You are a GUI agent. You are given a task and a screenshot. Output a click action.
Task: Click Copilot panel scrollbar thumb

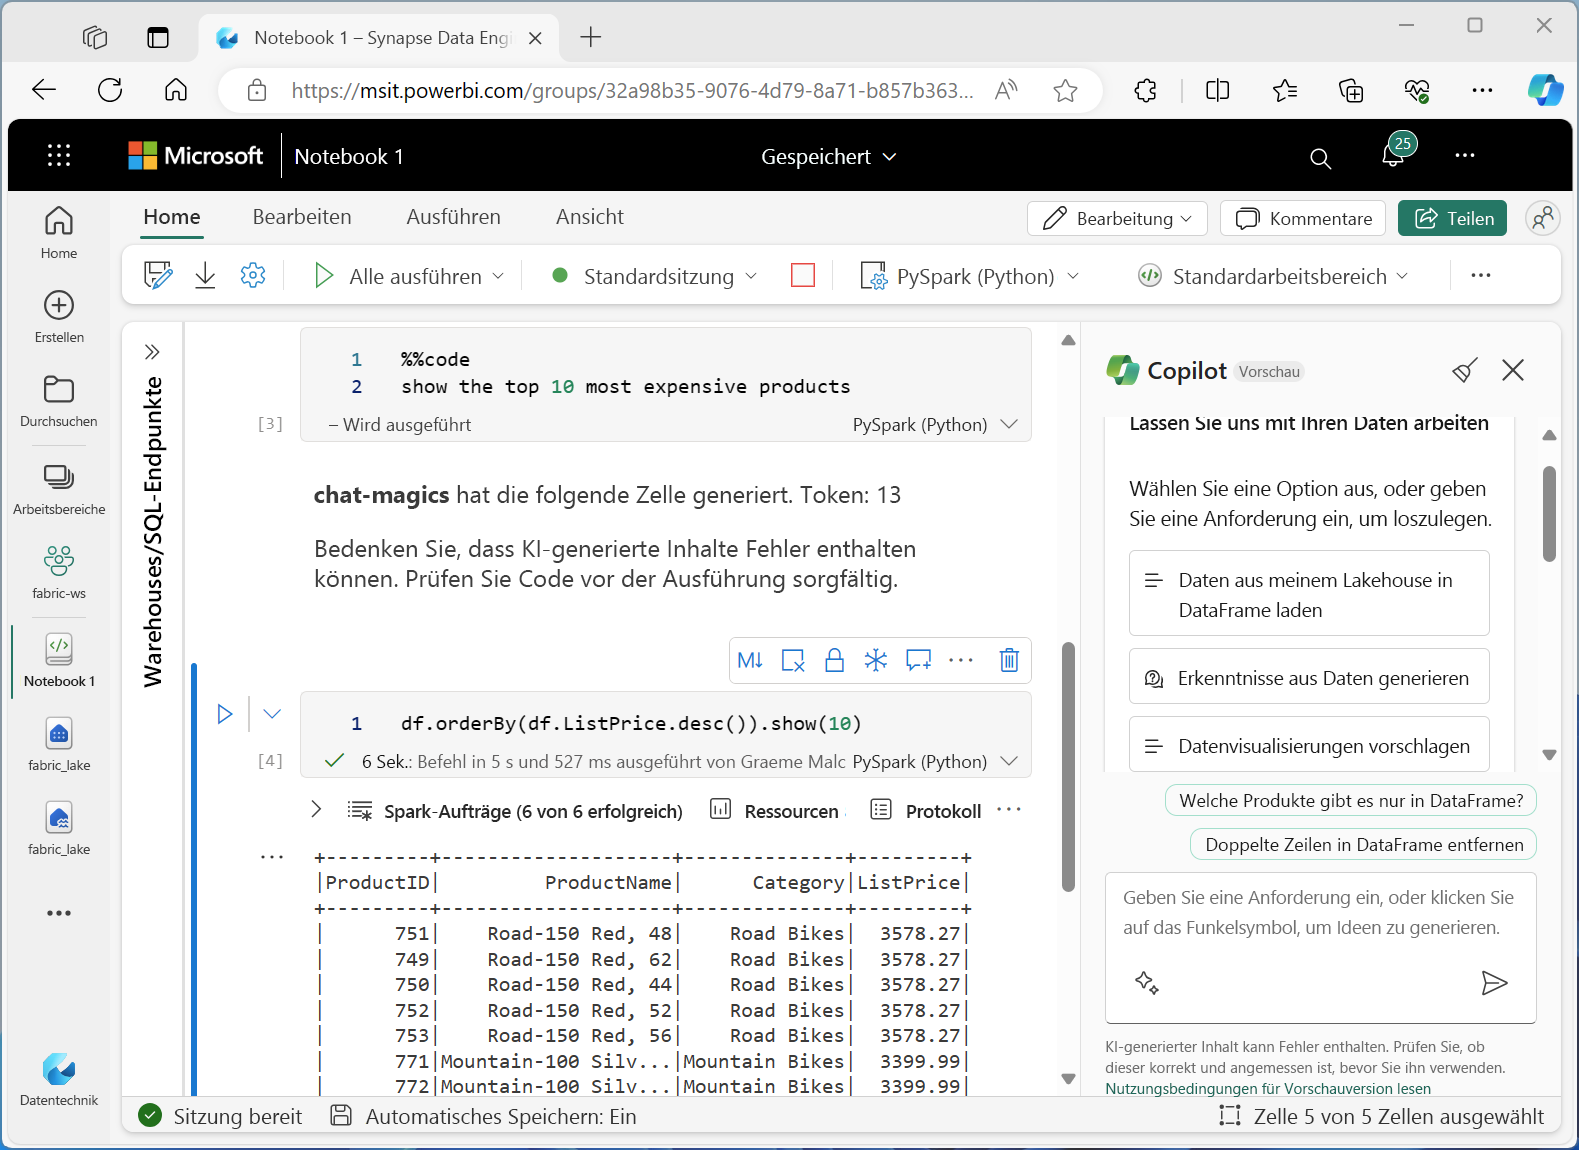tap(1549, 514)
